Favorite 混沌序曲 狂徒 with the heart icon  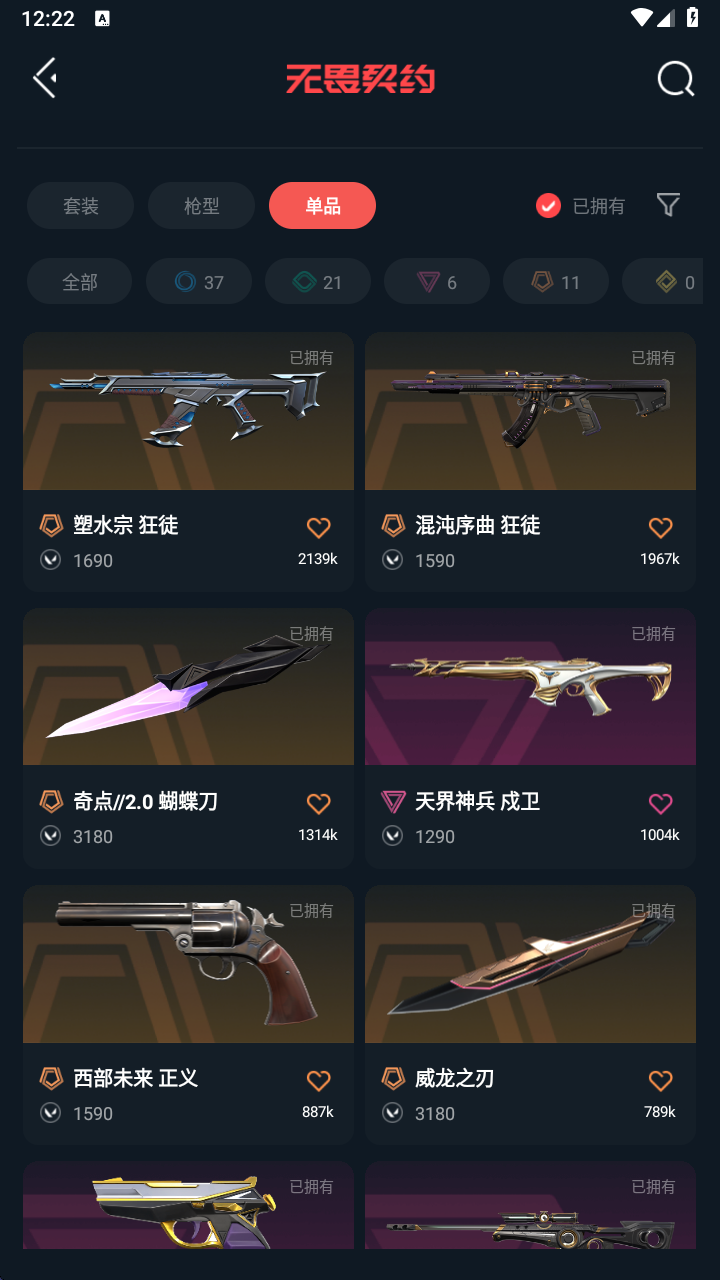coord(660,528)
